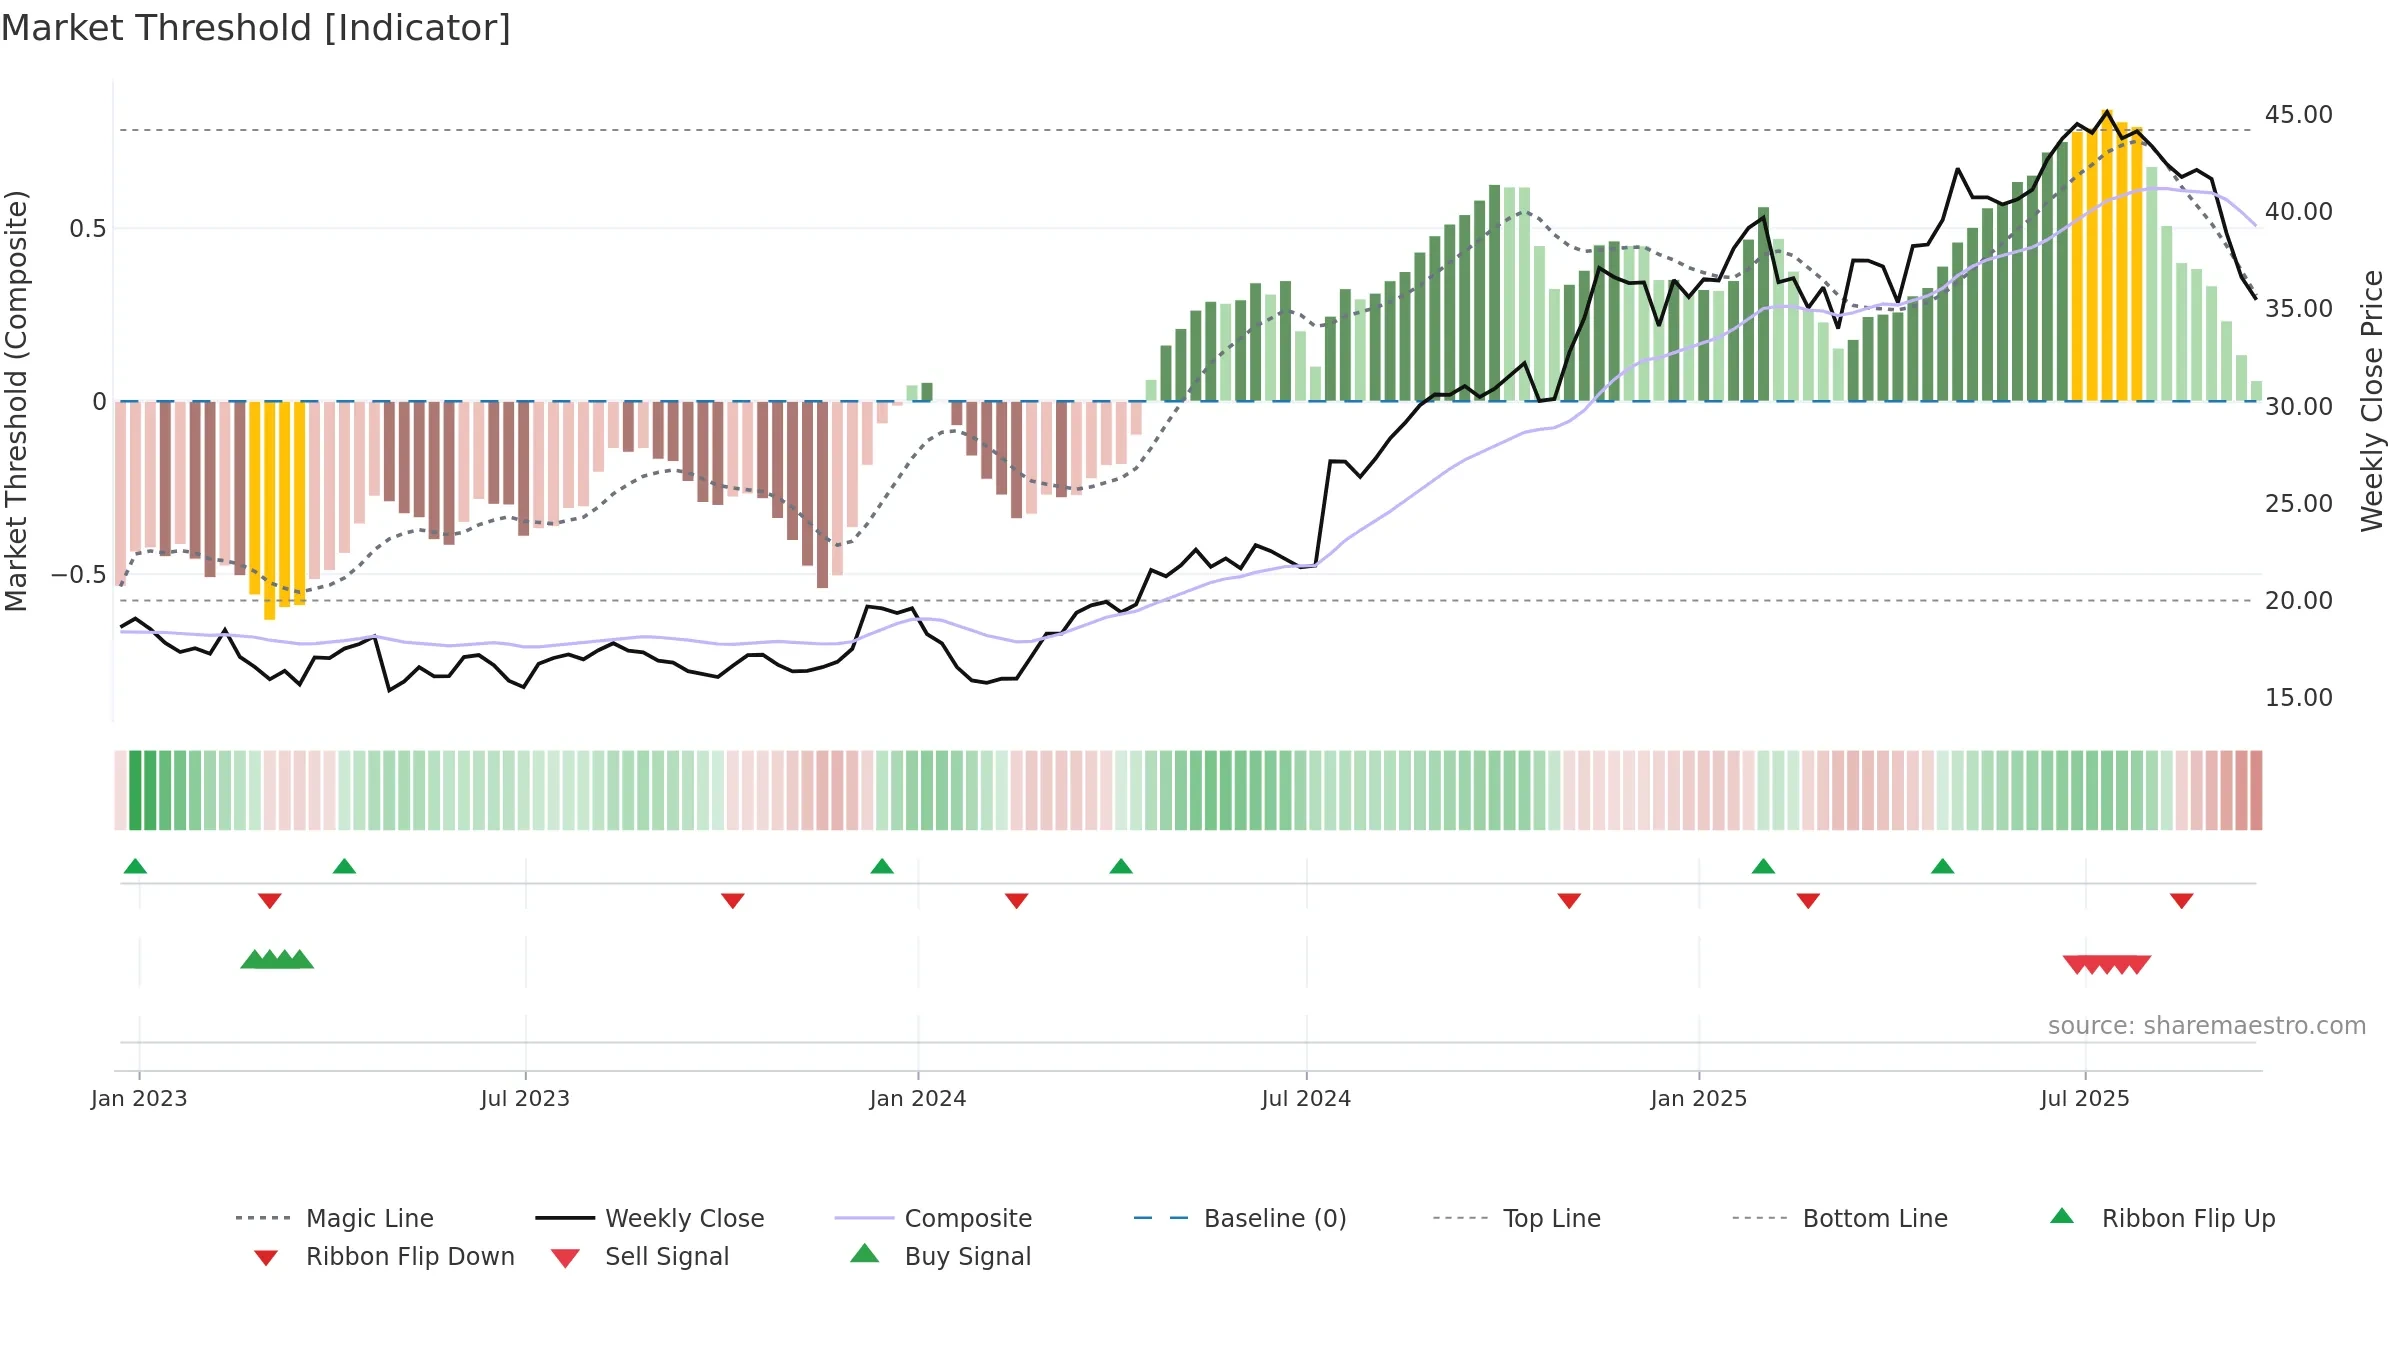Click the 20.00 price axis label
Viewport: 2400px width, 1350px height.
[2298, 601]
